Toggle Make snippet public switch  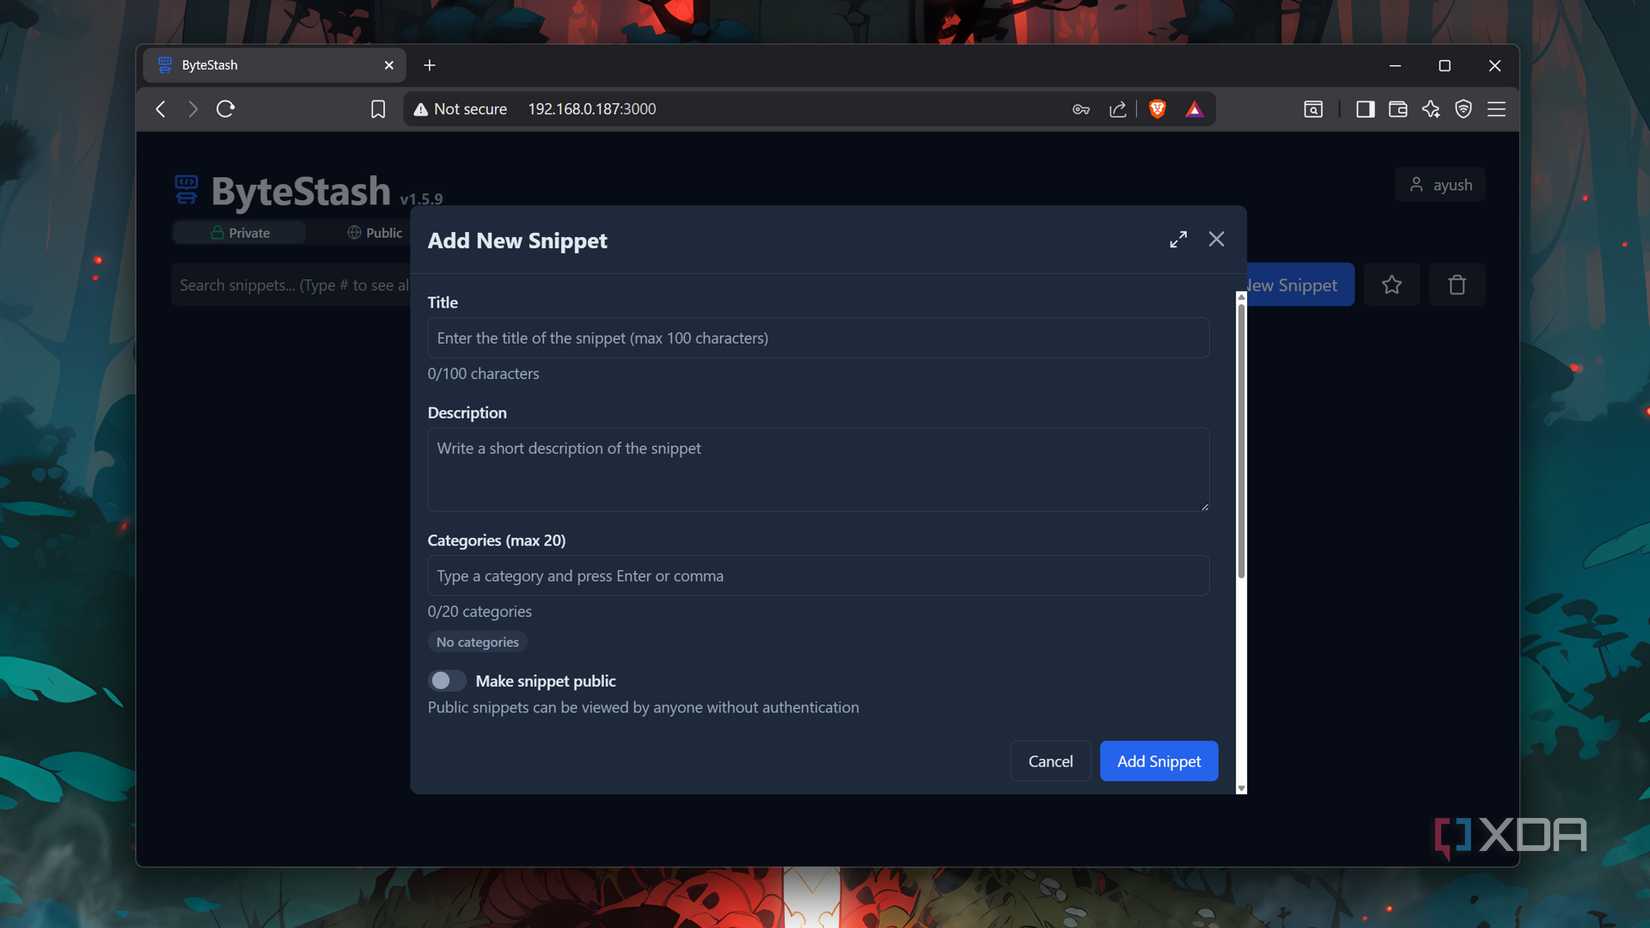tap(447, 681)
